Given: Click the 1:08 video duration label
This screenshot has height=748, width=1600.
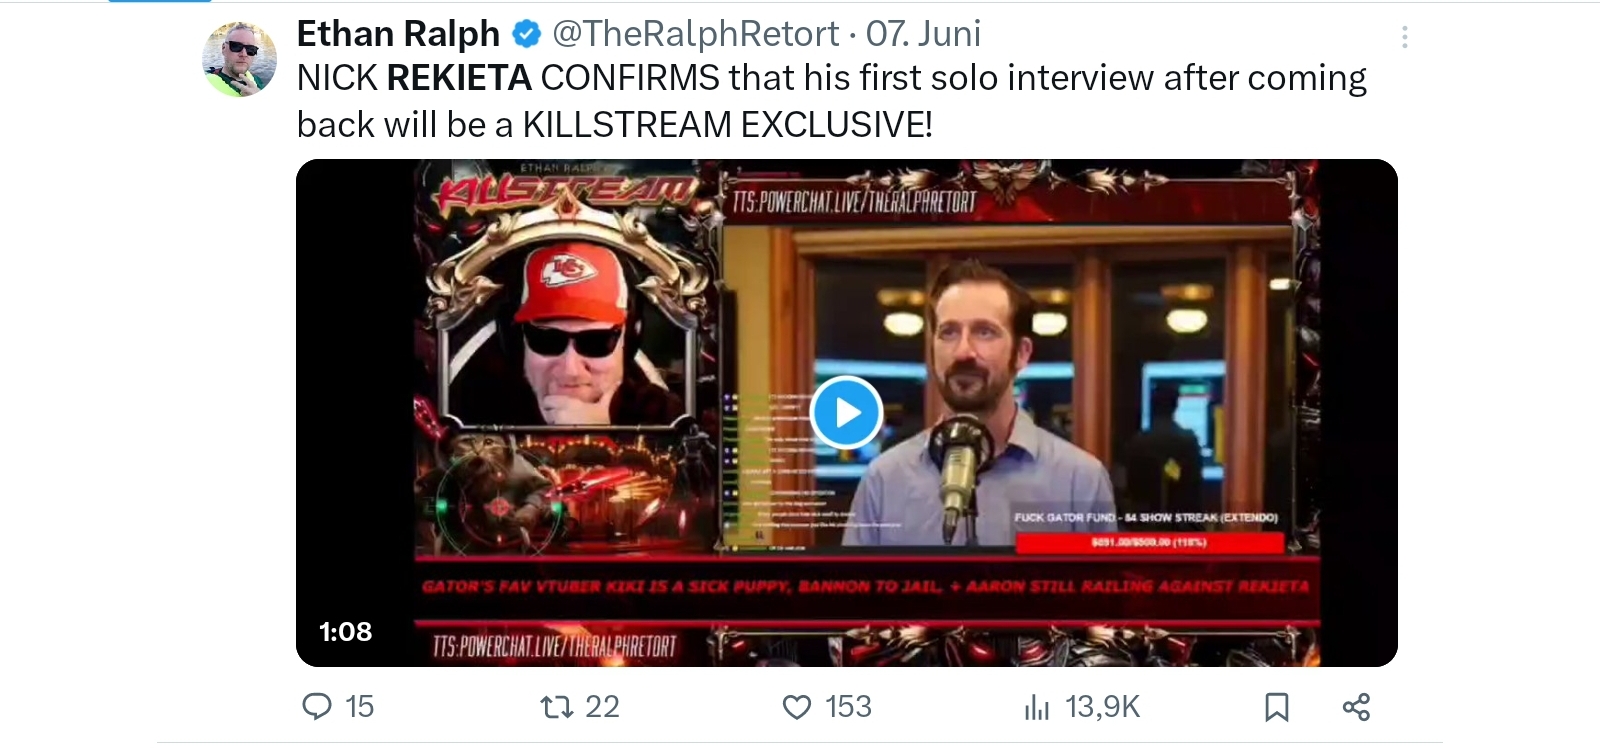Looking at the screenshot, I should [x=345, y=632].
